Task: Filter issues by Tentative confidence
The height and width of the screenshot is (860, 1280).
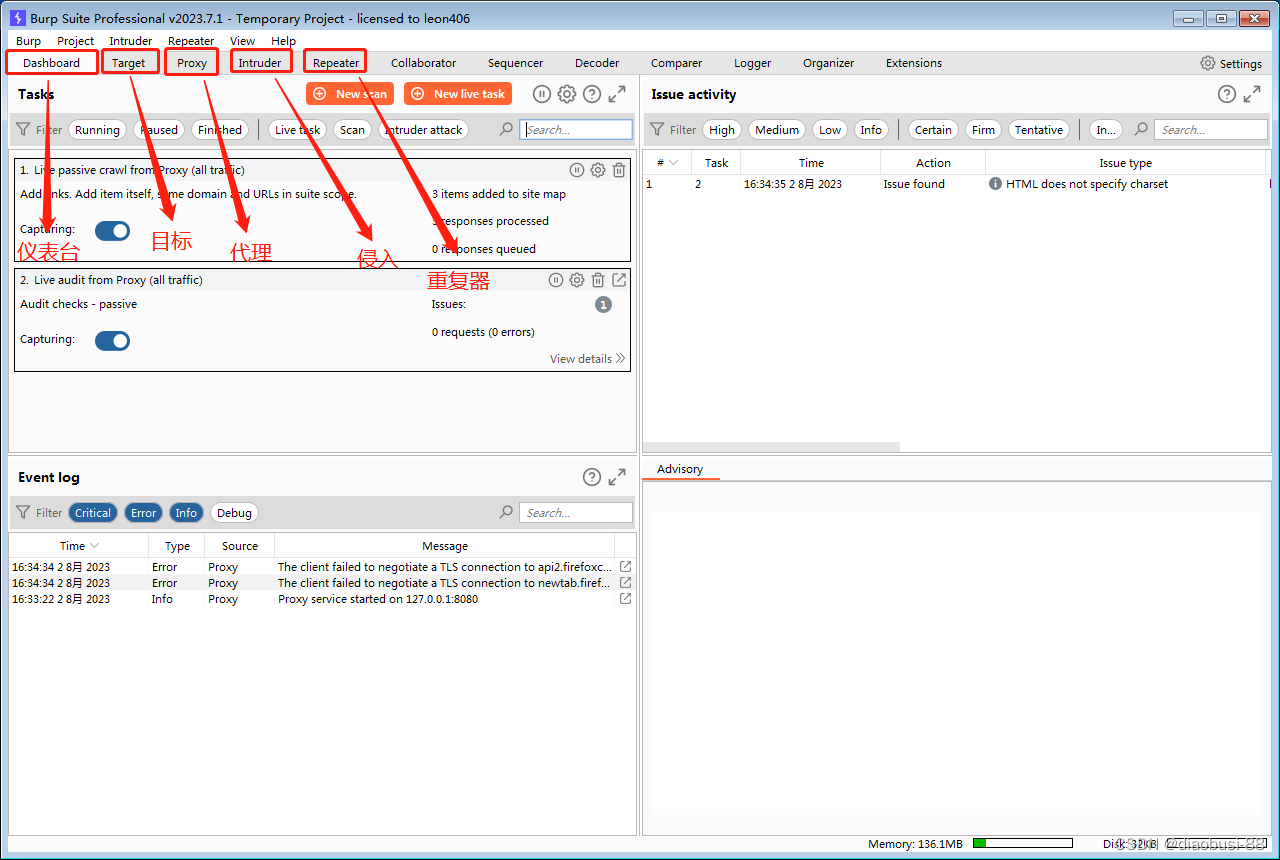Action: (x=1038, y=130)
